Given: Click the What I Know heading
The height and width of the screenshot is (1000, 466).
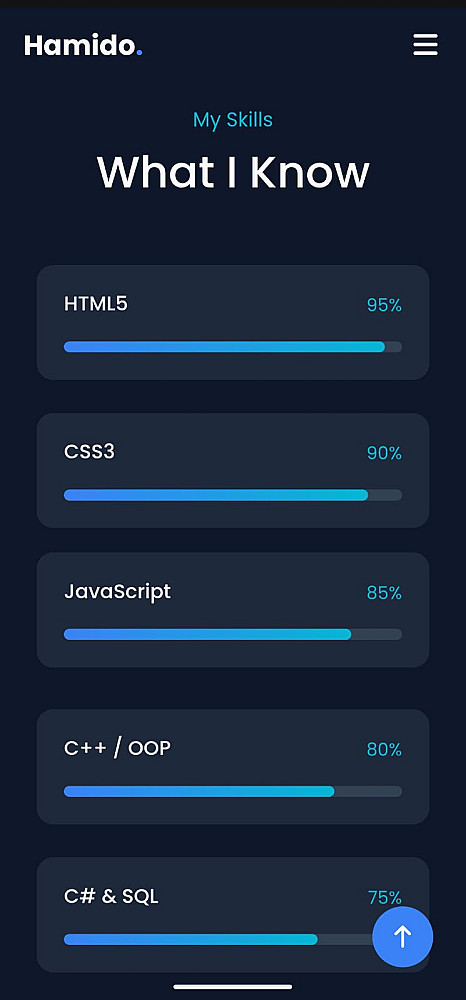Looking at the screenshot, I should click(x=233, y=172).
